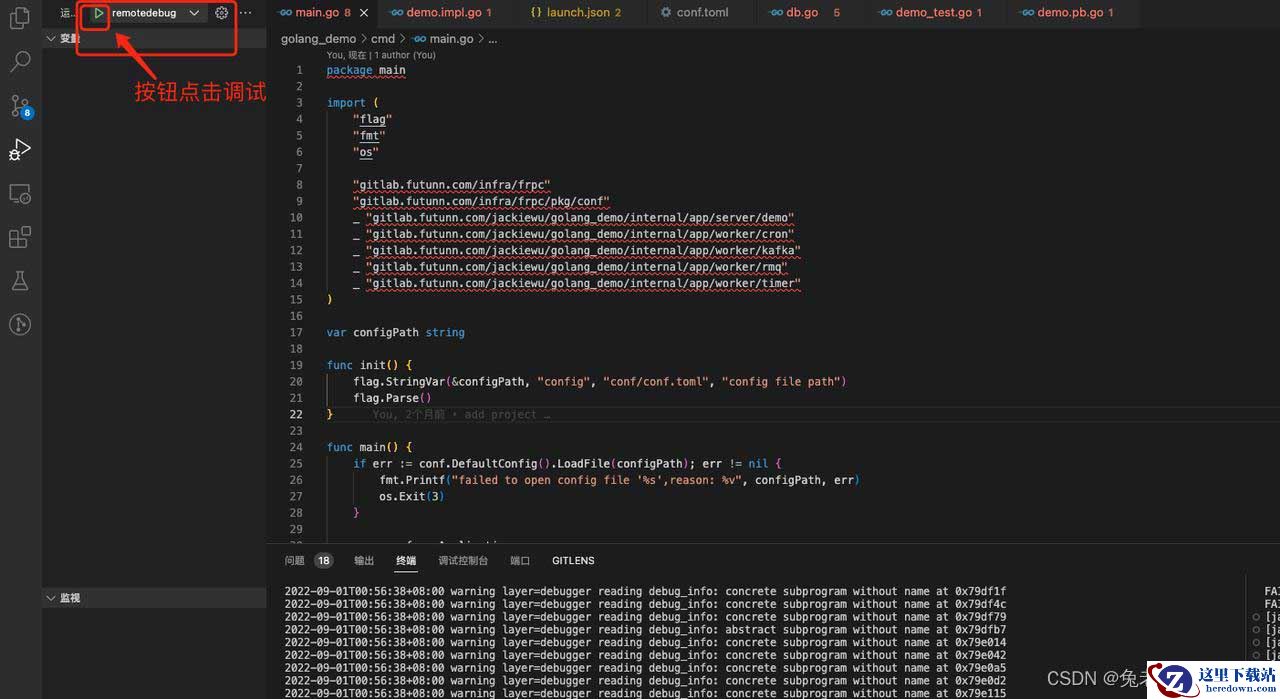1280x699 pixels.
Task: Click the "gitlab.futunn.com/infra/frpc" import
Action: coord(453,185)
